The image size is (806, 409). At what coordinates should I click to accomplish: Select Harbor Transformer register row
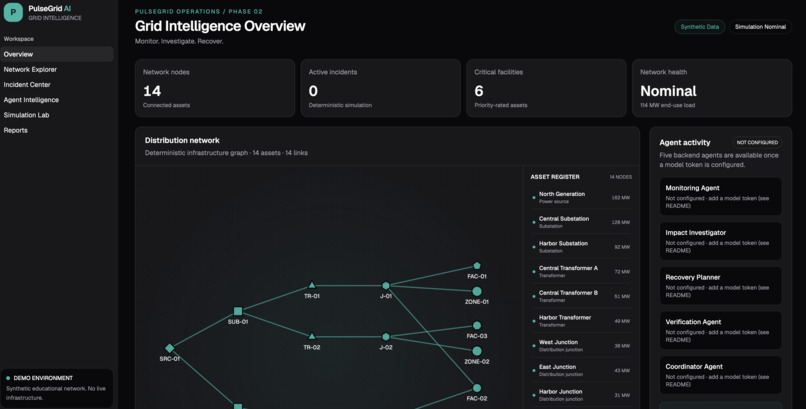(x=581, y=321)
